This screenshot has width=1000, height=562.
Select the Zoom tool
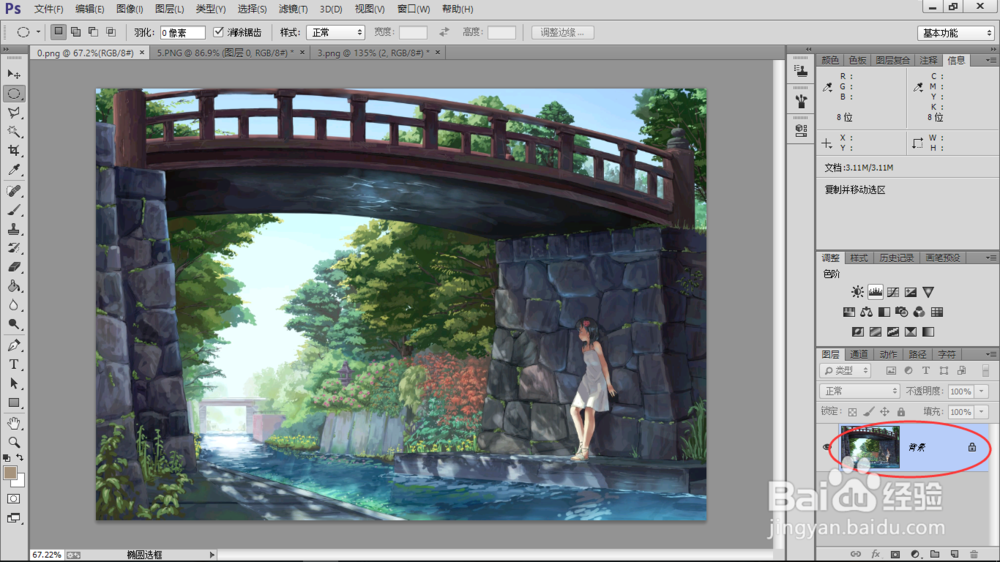click(x=14, y=442)
